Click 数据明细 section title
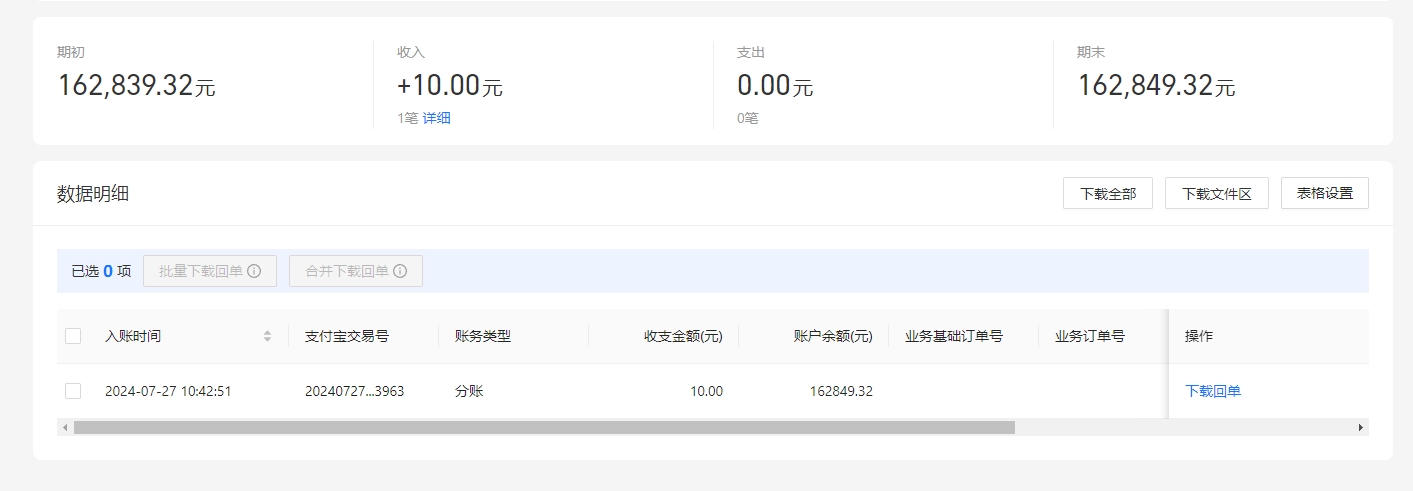 pyautogui.click(x=93, y=194)
